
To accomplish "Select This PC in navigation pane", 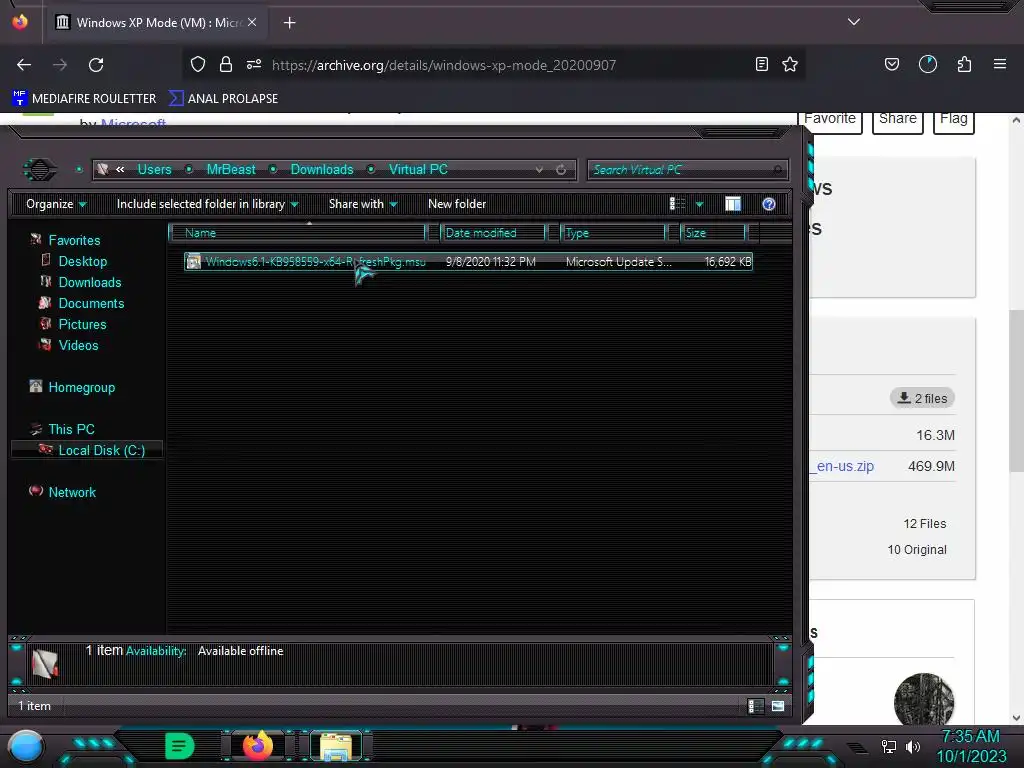I will (71, 429).
